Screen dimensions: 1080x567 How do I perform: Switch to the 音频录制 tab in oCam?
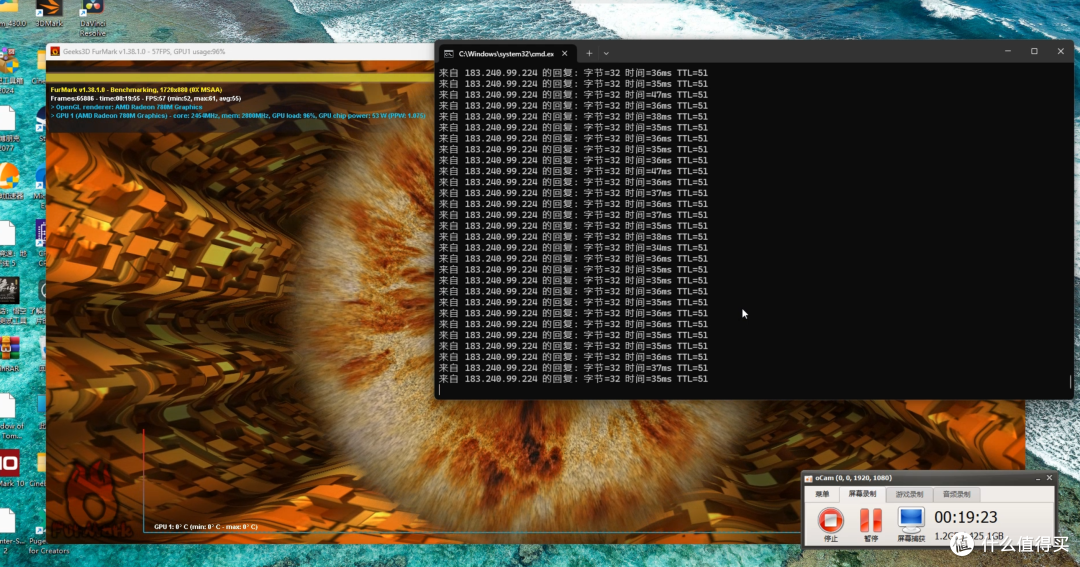(x=956, y=494)
